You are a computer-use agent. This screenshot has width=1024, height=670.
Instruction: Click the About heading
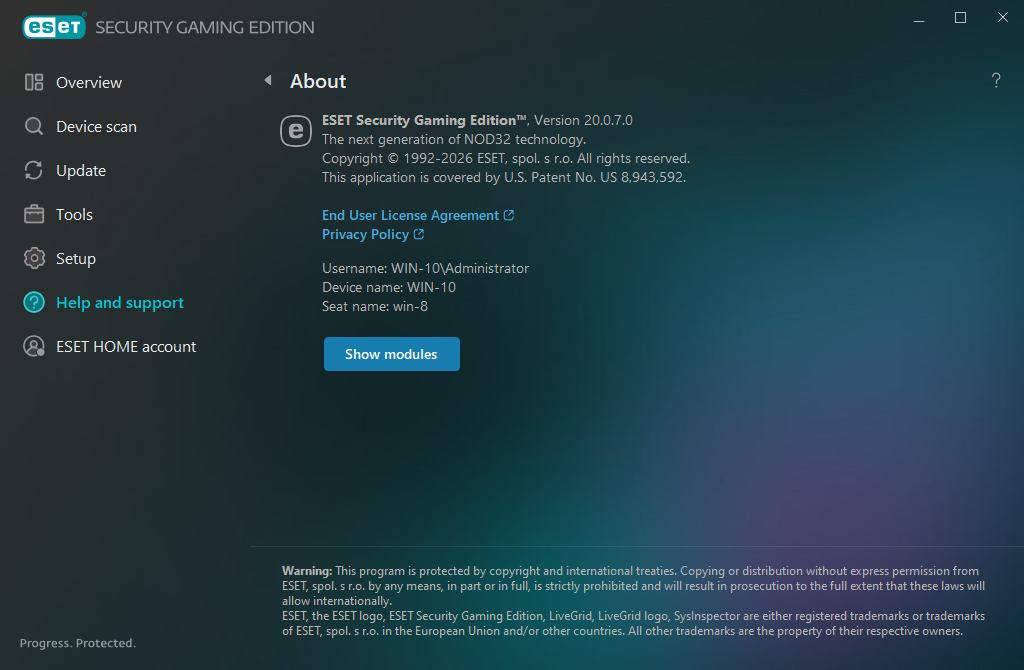click(x=318, y=81)
